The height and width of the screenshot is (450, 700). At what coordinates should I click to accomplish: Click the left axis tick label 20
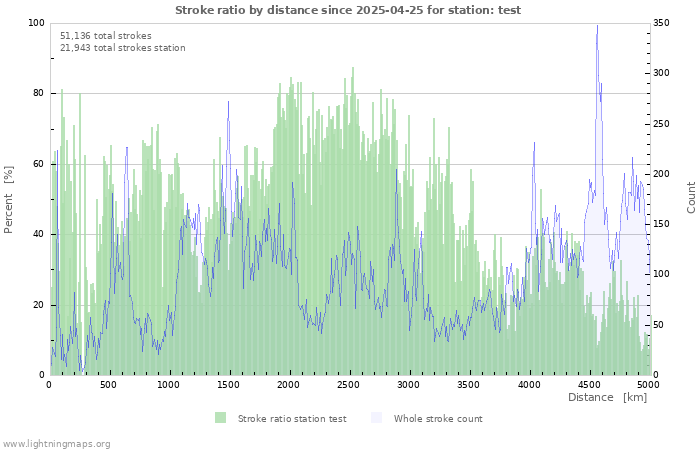coord(39,305)
